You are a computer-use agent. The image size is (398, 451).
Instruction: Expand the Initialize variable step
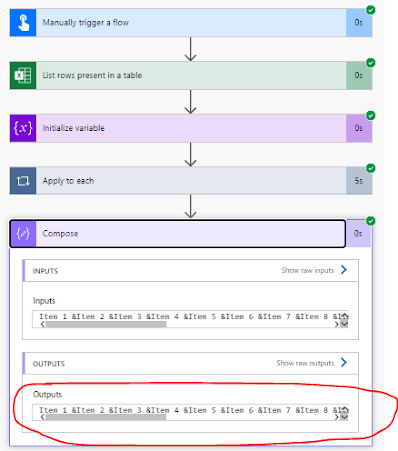[x=191, y=128]
